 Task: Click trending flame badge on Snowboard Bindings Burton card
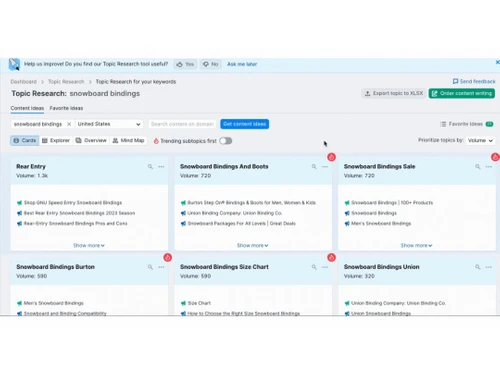click(168, 257)
